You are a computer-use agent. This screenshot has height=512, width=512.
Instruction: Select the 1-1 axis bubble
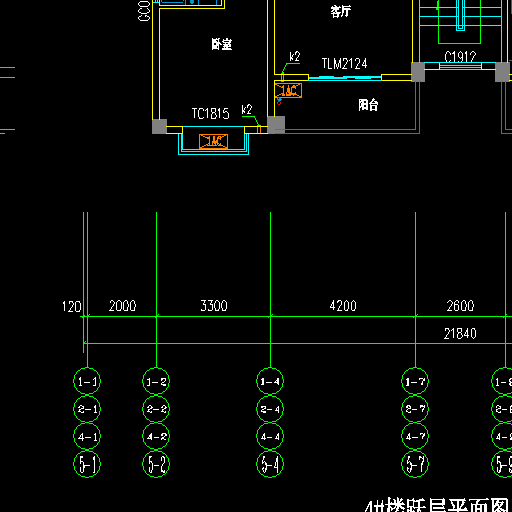tap(87, 381)
